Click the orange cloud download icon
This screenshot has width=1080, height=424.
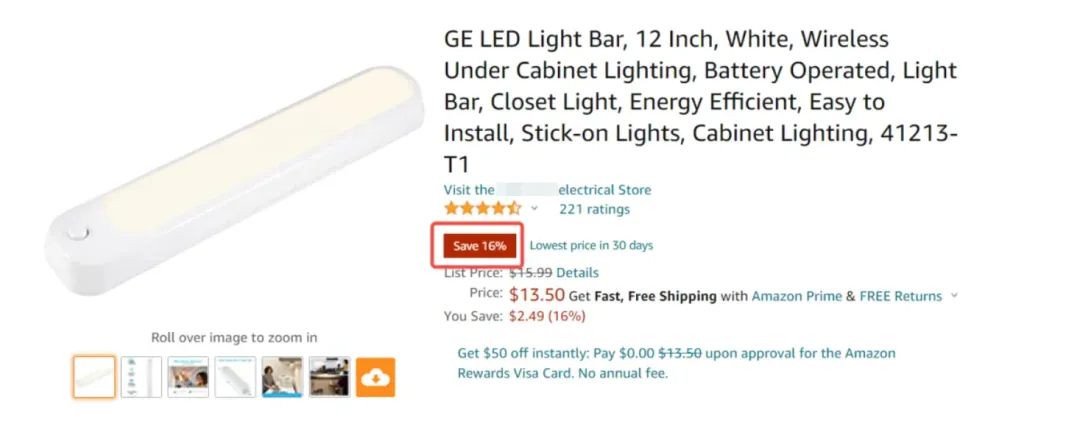coord(375,377)
